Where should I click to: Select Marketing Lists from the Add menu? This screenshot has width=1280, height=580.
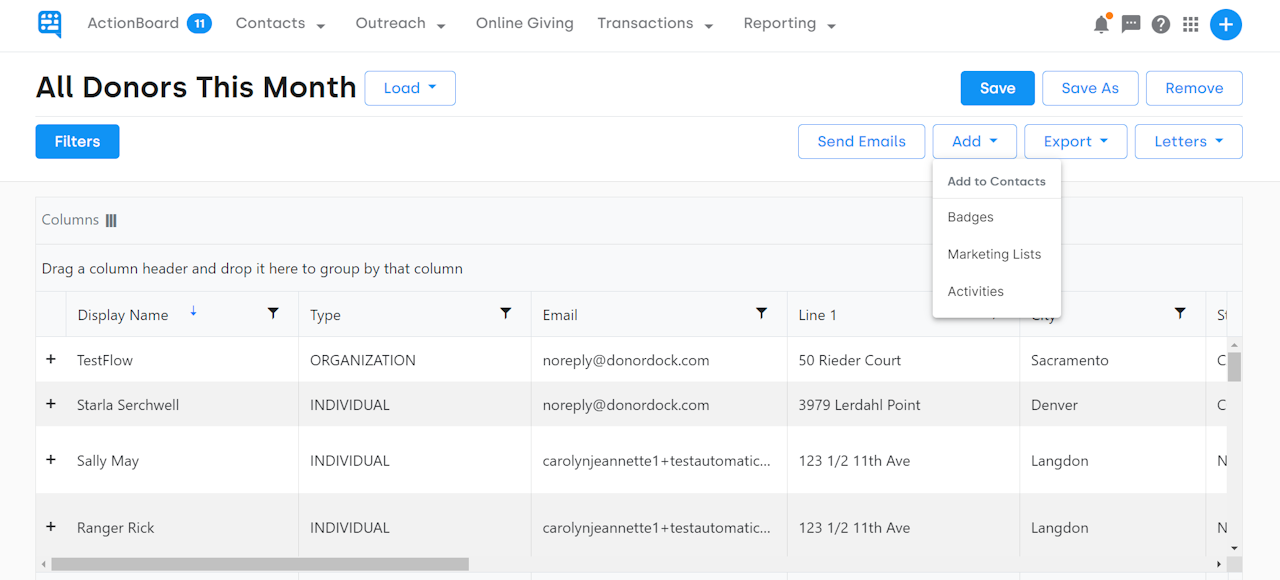[x=994, y=254]
